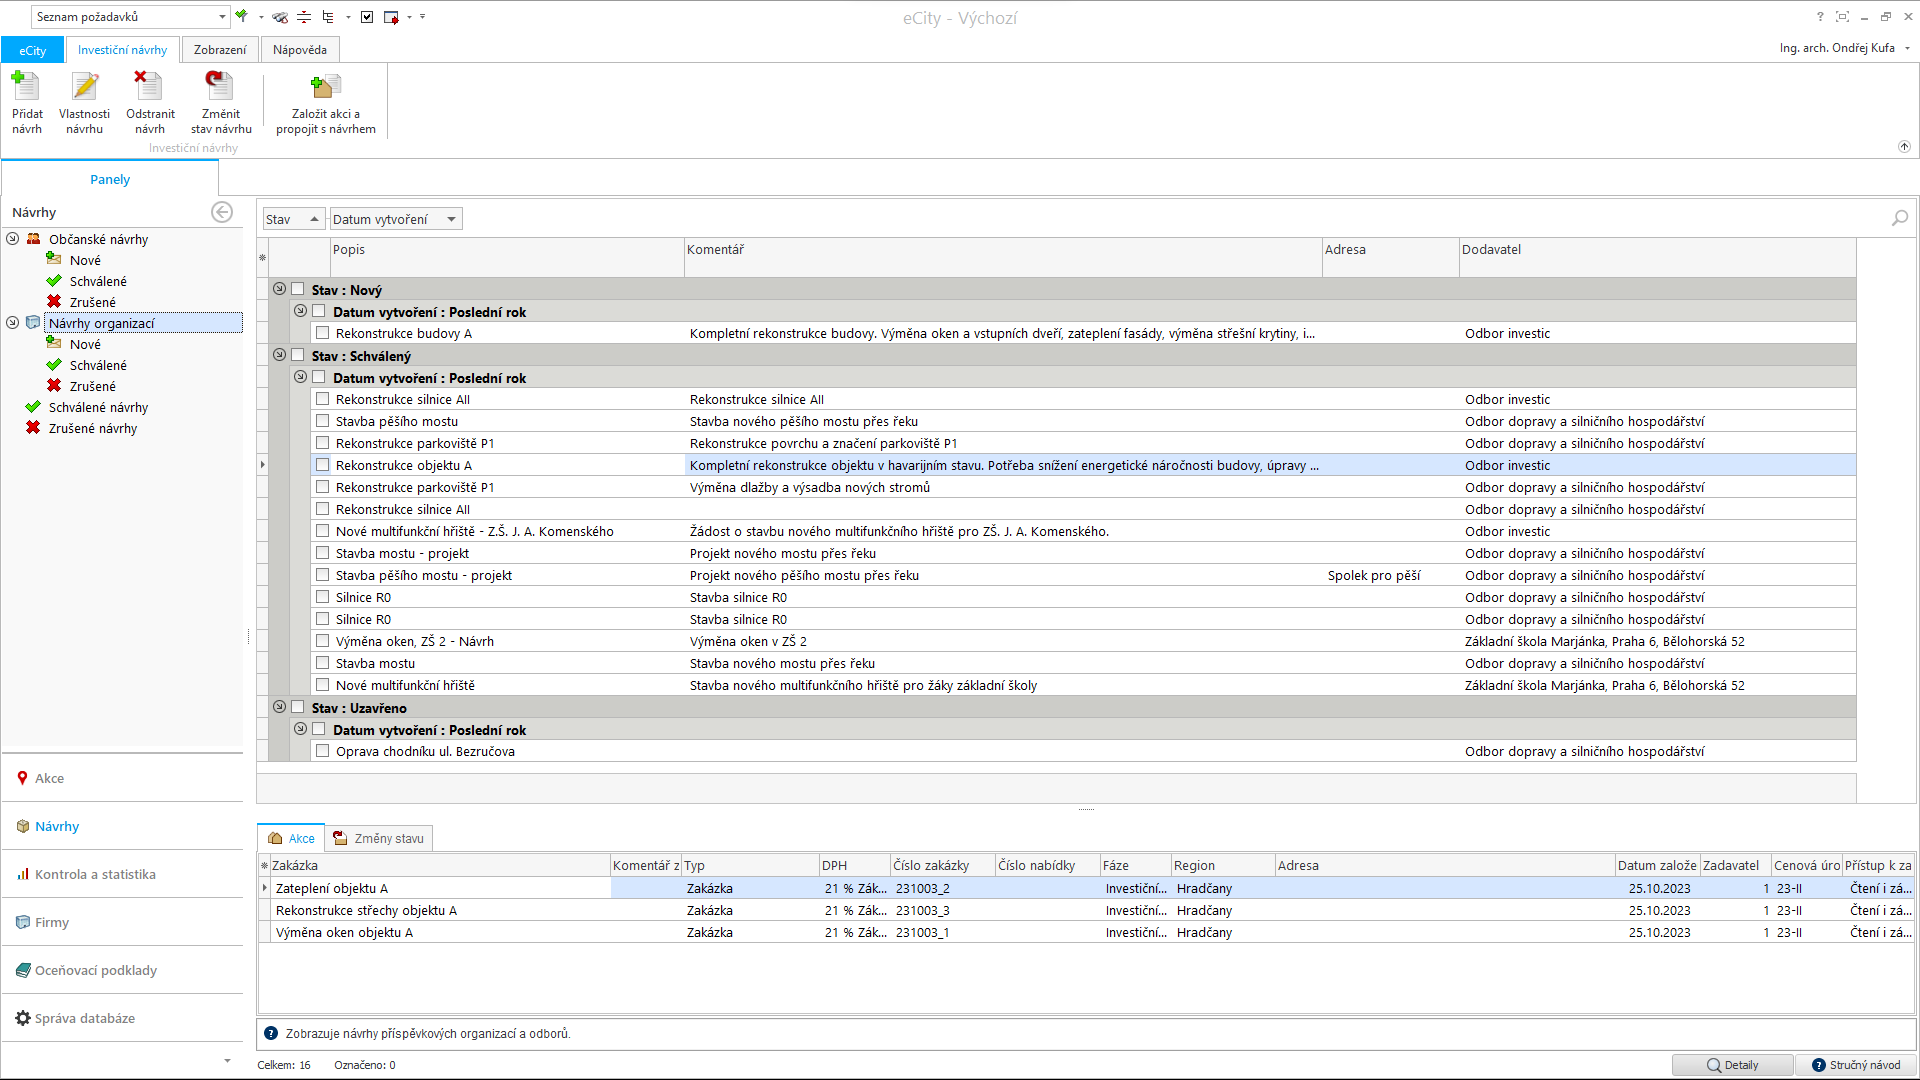1920x1080 pixels.
Task: Check Oprava chodníku ul. Bezručova checkbox
Action: [x=322, y=751]
